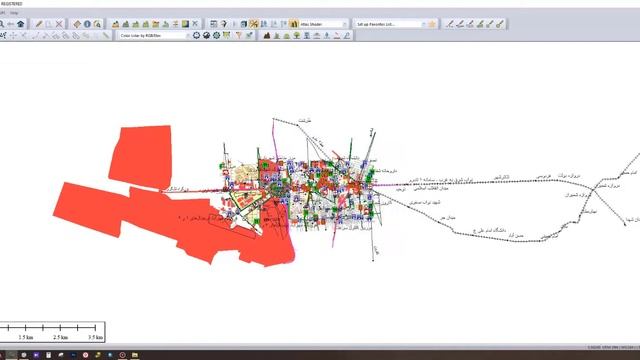Click the yellow folder overlay icon
The width and height of the screenshot is (640, 360).
click(156, 24)
